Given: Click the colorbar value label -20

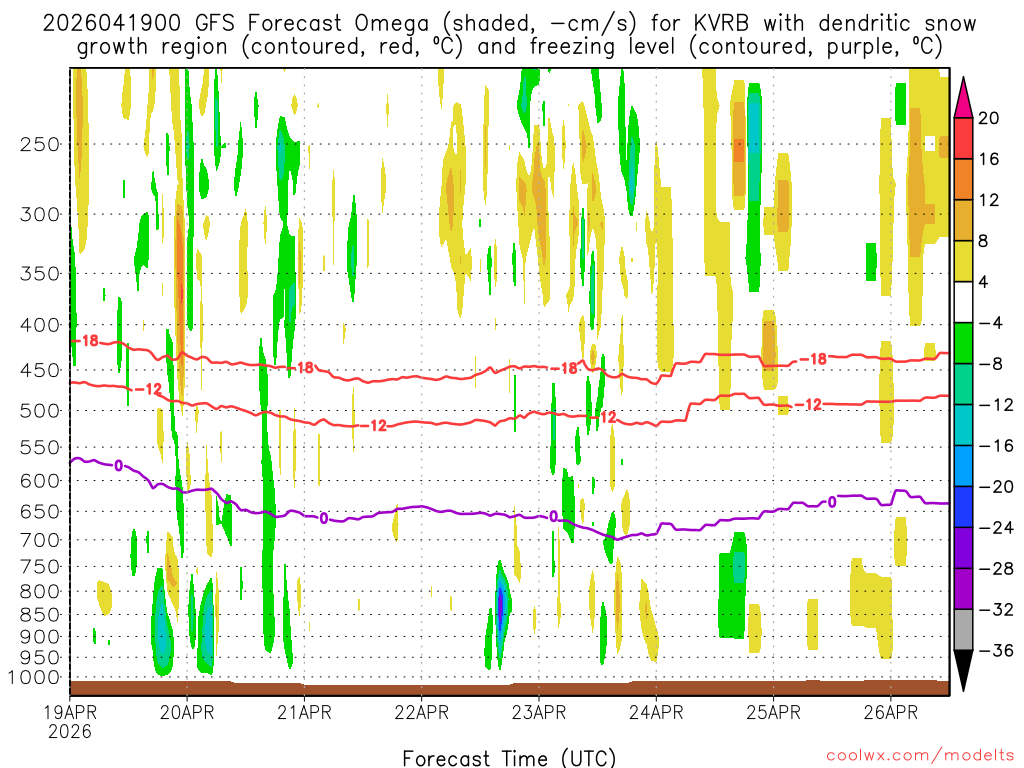Looking at the screenshot, I should click(x=996, y=487).
